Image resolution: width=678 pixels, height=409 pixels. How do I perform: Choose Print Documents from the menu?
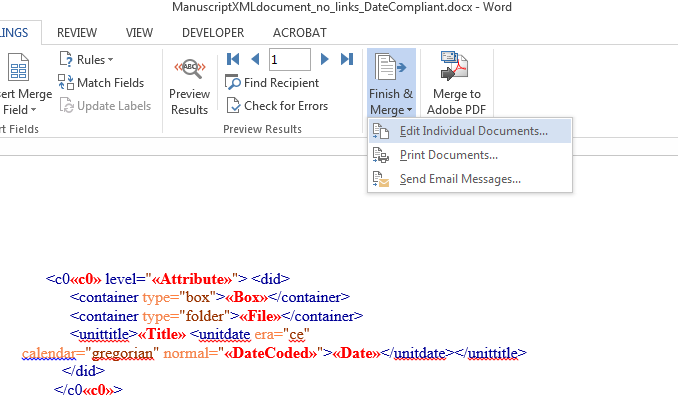tap(448, 155)
